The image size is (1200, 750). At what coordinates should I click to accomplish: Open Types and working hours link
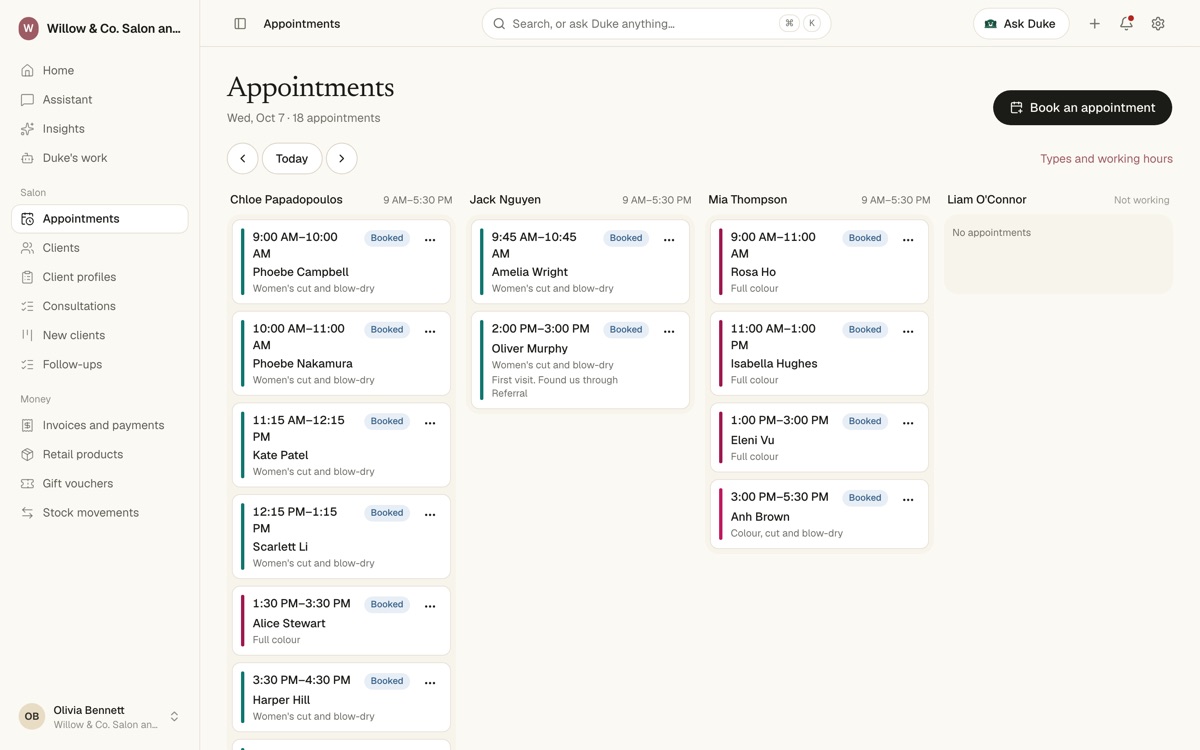coord(1106,159)
